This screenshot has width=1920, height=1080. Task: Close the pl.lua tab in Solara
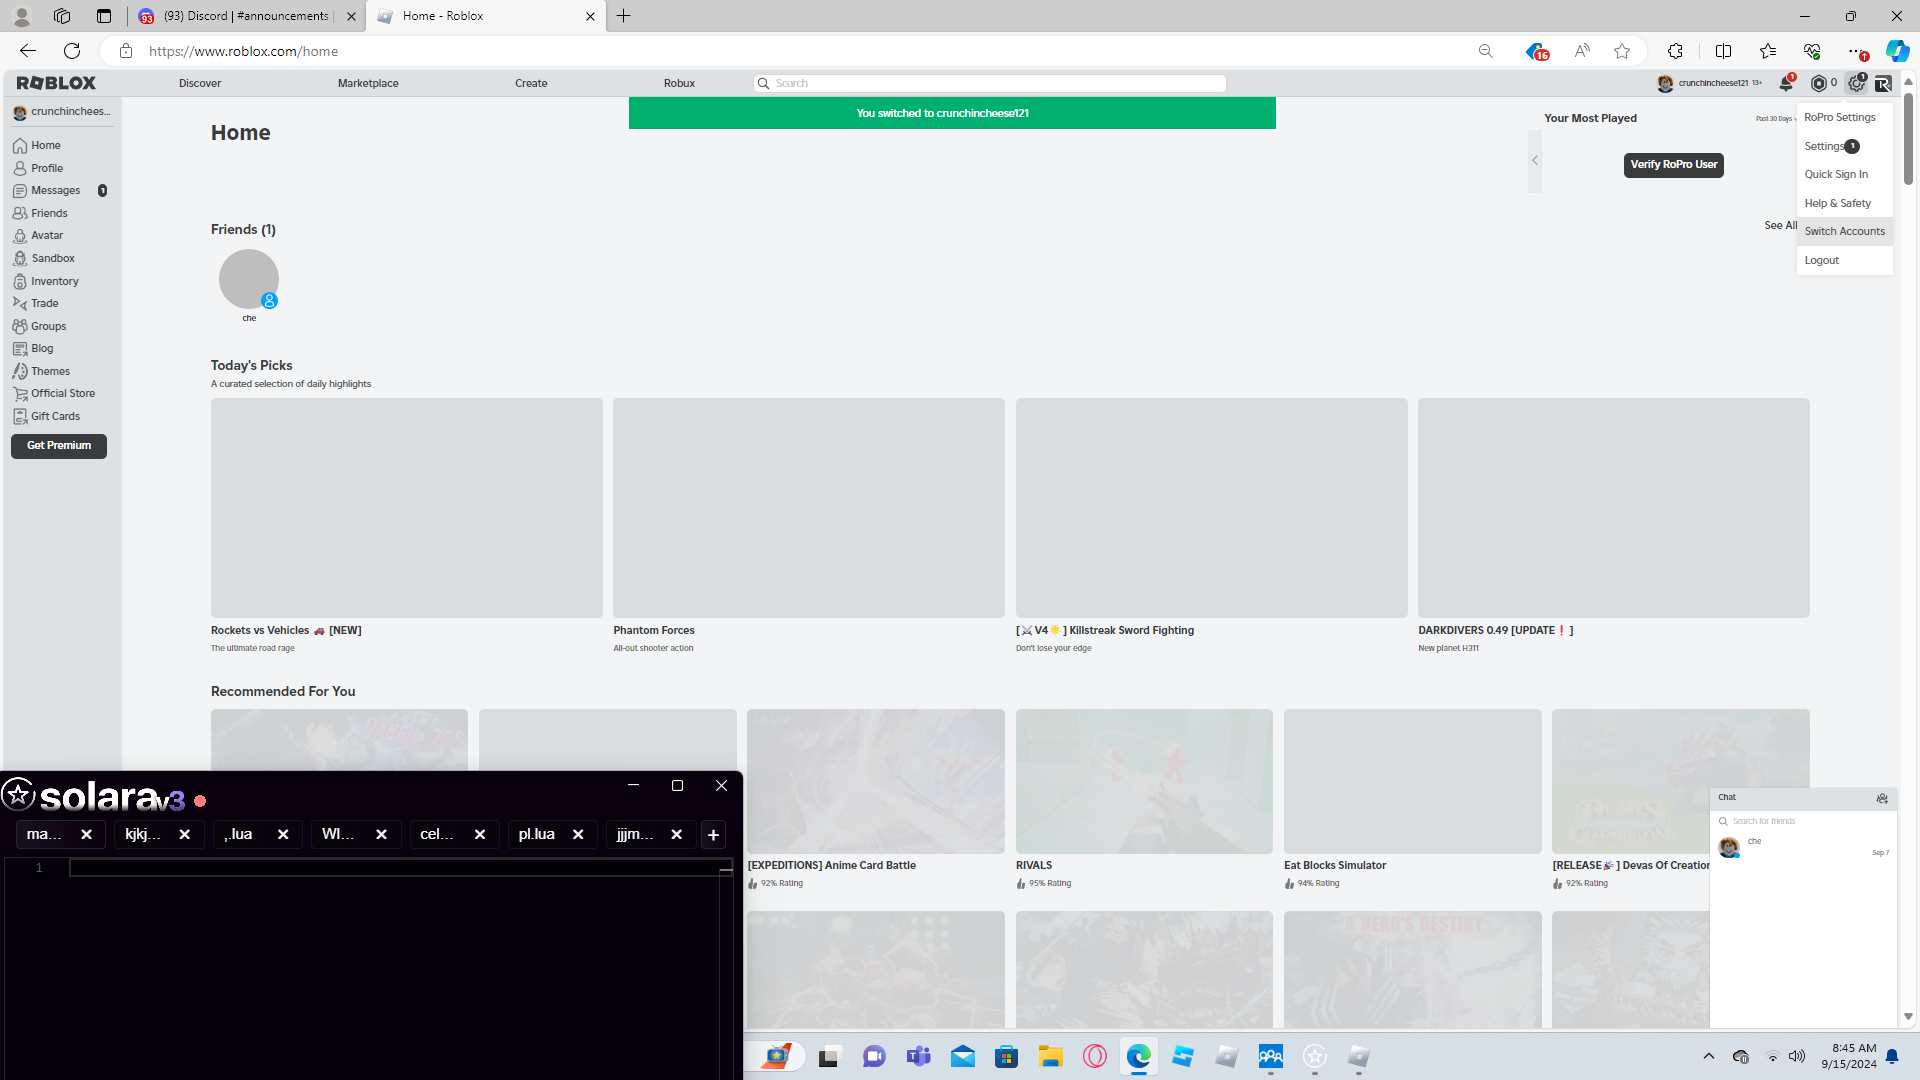578,835
